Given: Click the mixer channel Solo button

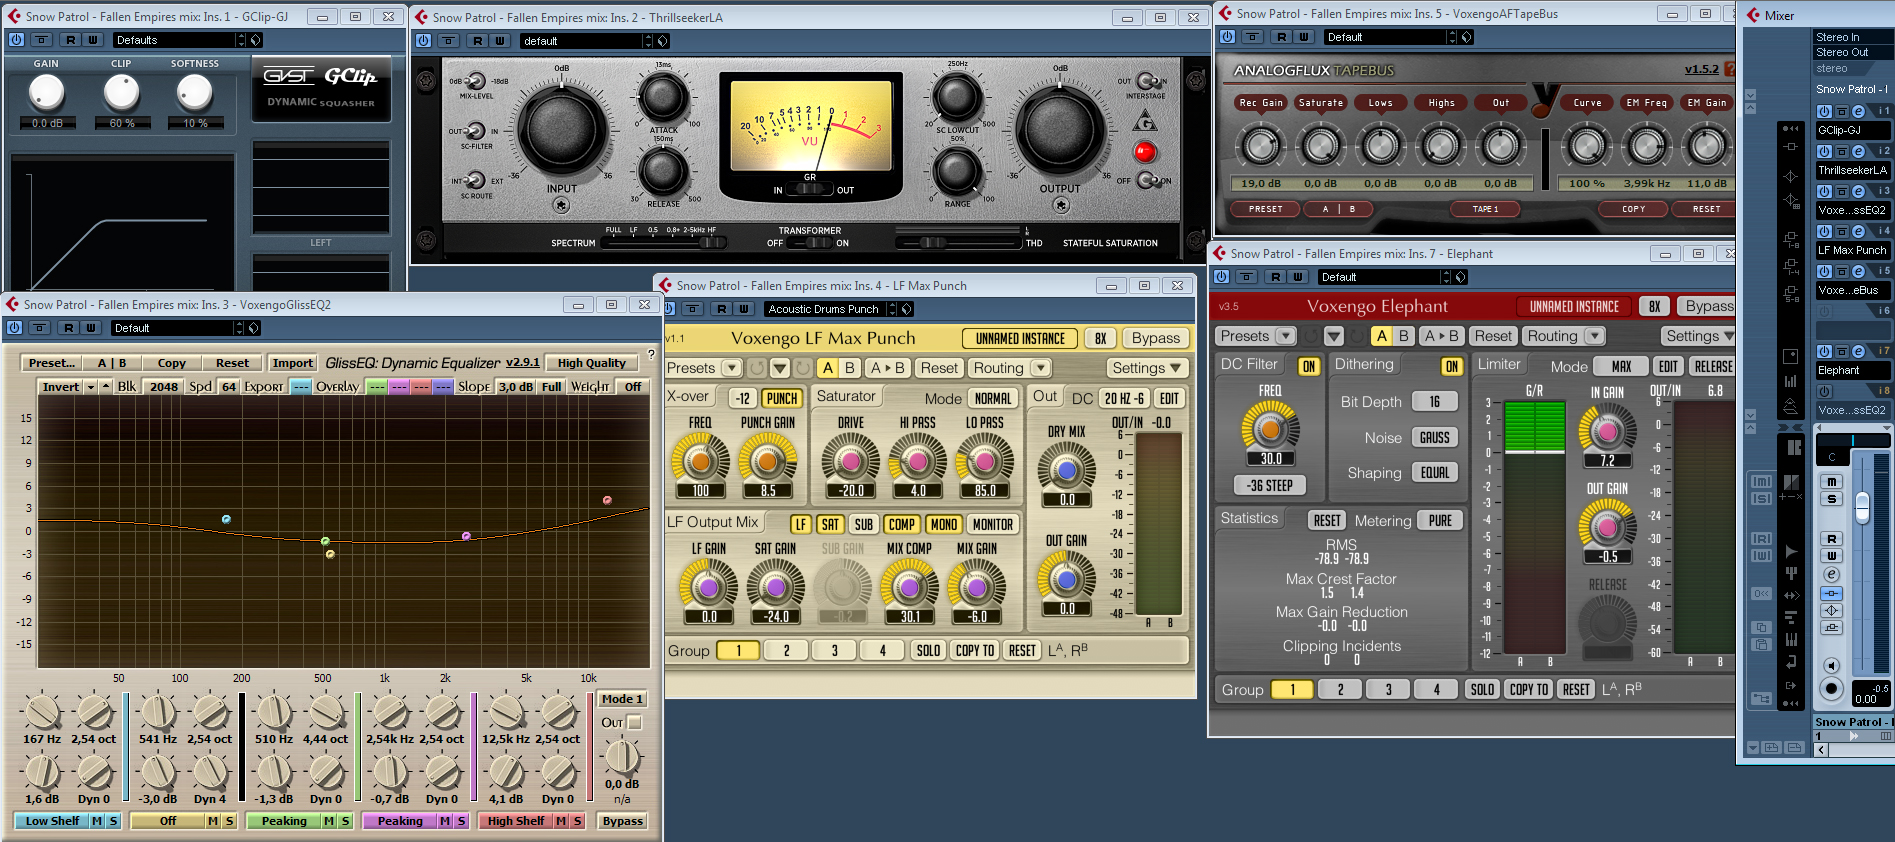Looking at the screenshot, I should tap(1832, 499).
